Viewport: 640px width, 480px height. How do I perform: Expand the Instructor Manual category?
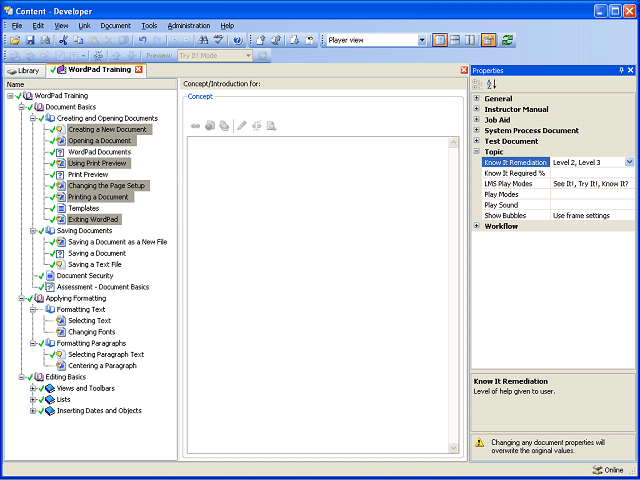coord(476,109)
